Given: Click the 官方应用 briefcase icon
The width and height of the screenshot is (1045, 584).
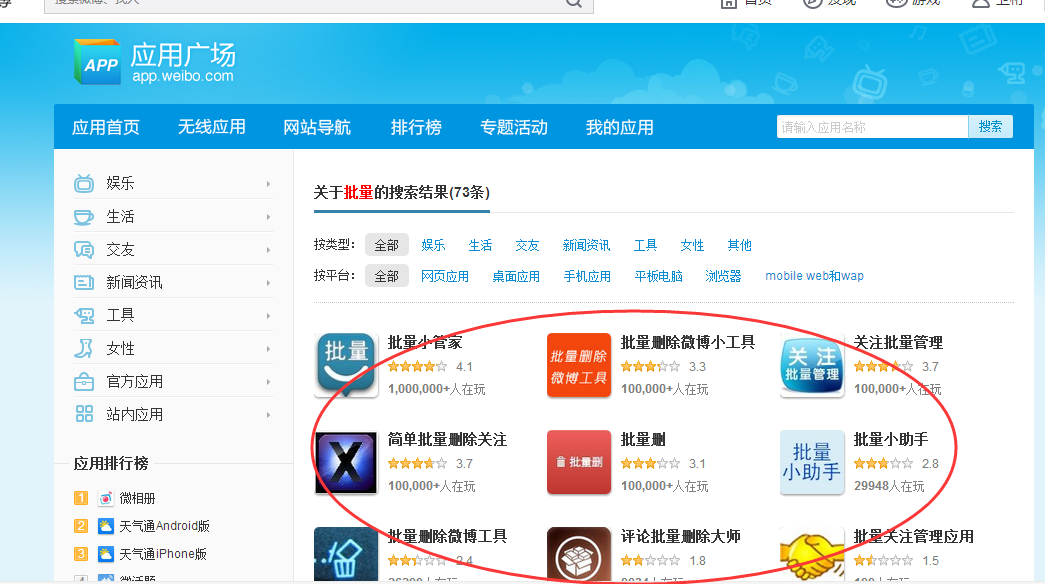Looking at the screenshot, I should tap(84, 381).
